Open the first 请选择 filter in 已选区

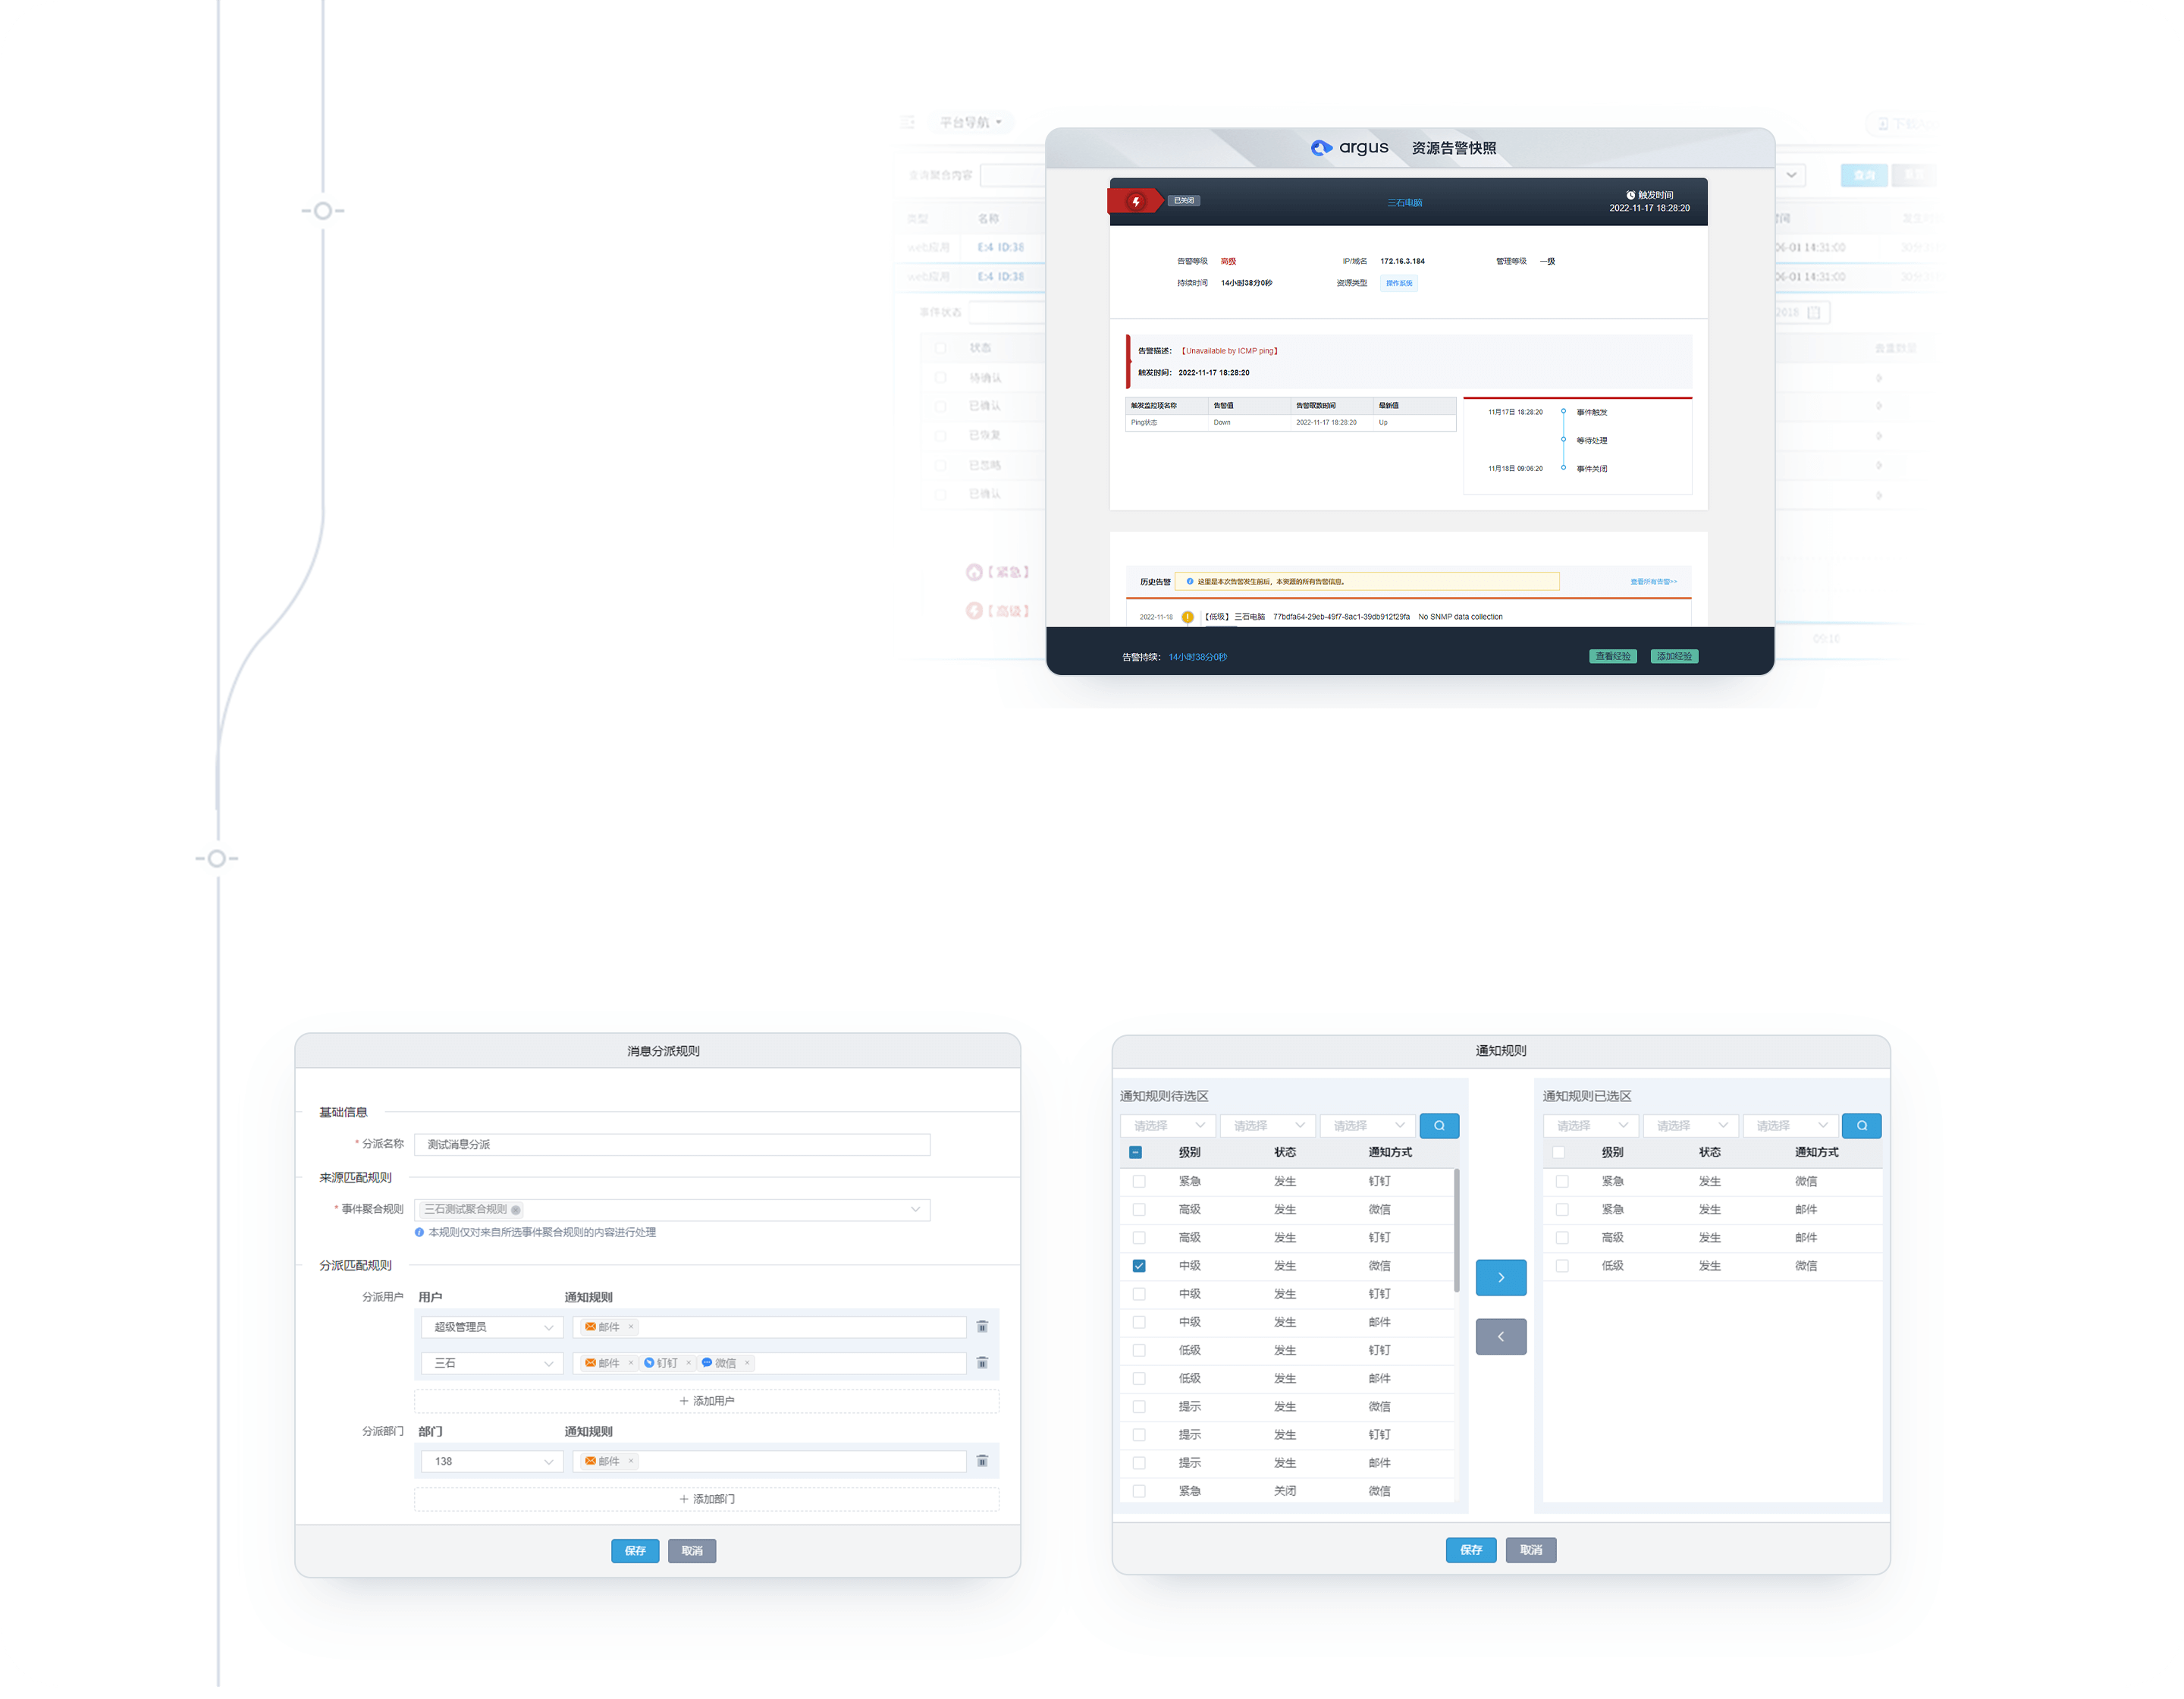(x=1591, y=1126)
